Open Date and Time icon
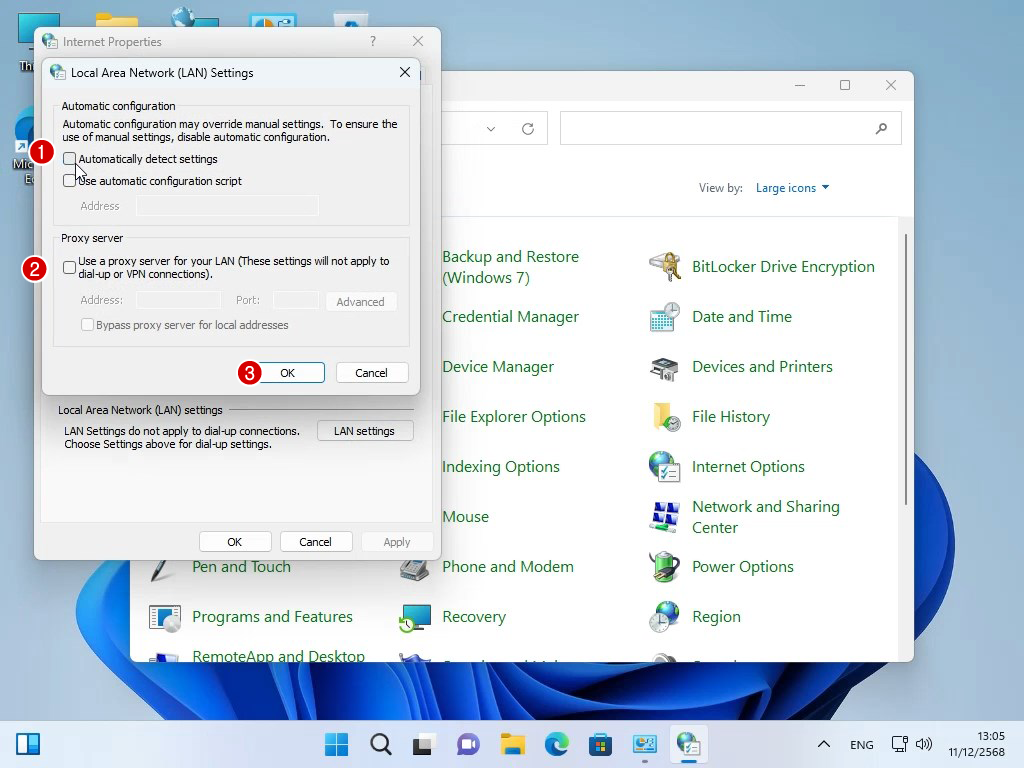The height and width of the screenshot is (768, 1024). pos(665,317)
